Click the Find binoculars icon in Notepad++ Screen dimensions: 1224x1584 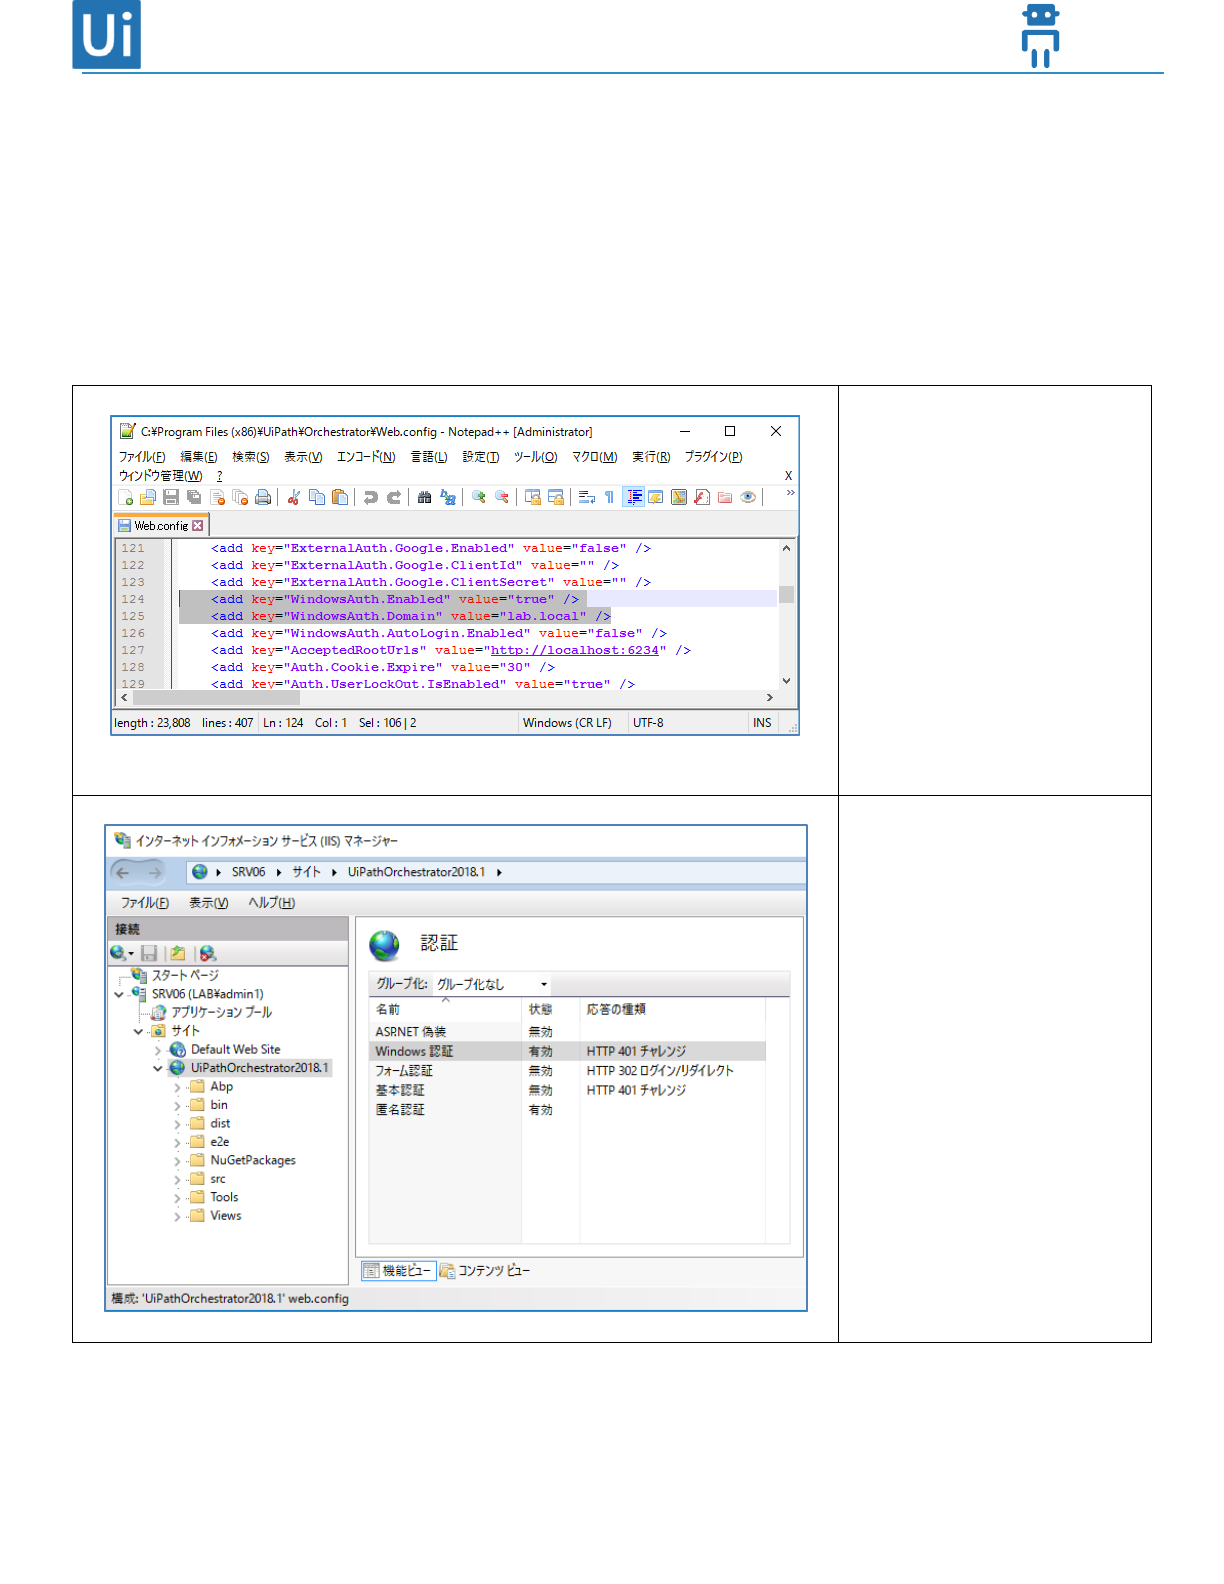pyautogui.click(x=425, y=497)
